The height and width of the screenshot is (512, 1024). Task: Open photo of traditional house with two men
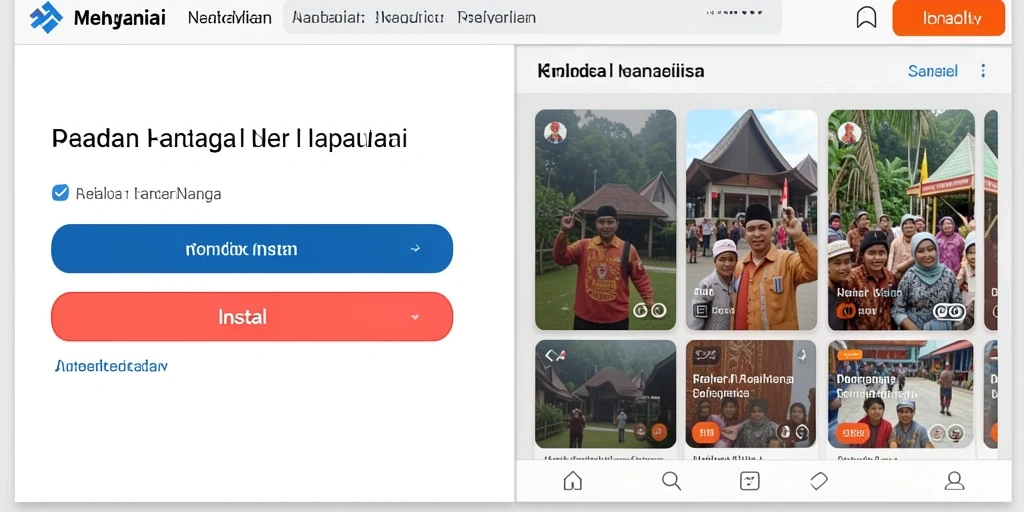tap(751, 219)
